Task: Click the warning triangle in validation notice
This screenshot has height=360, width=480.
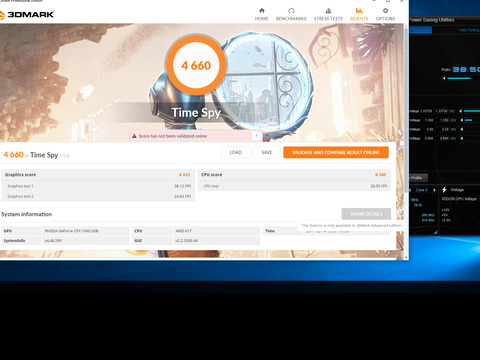Action: point(134,136)
